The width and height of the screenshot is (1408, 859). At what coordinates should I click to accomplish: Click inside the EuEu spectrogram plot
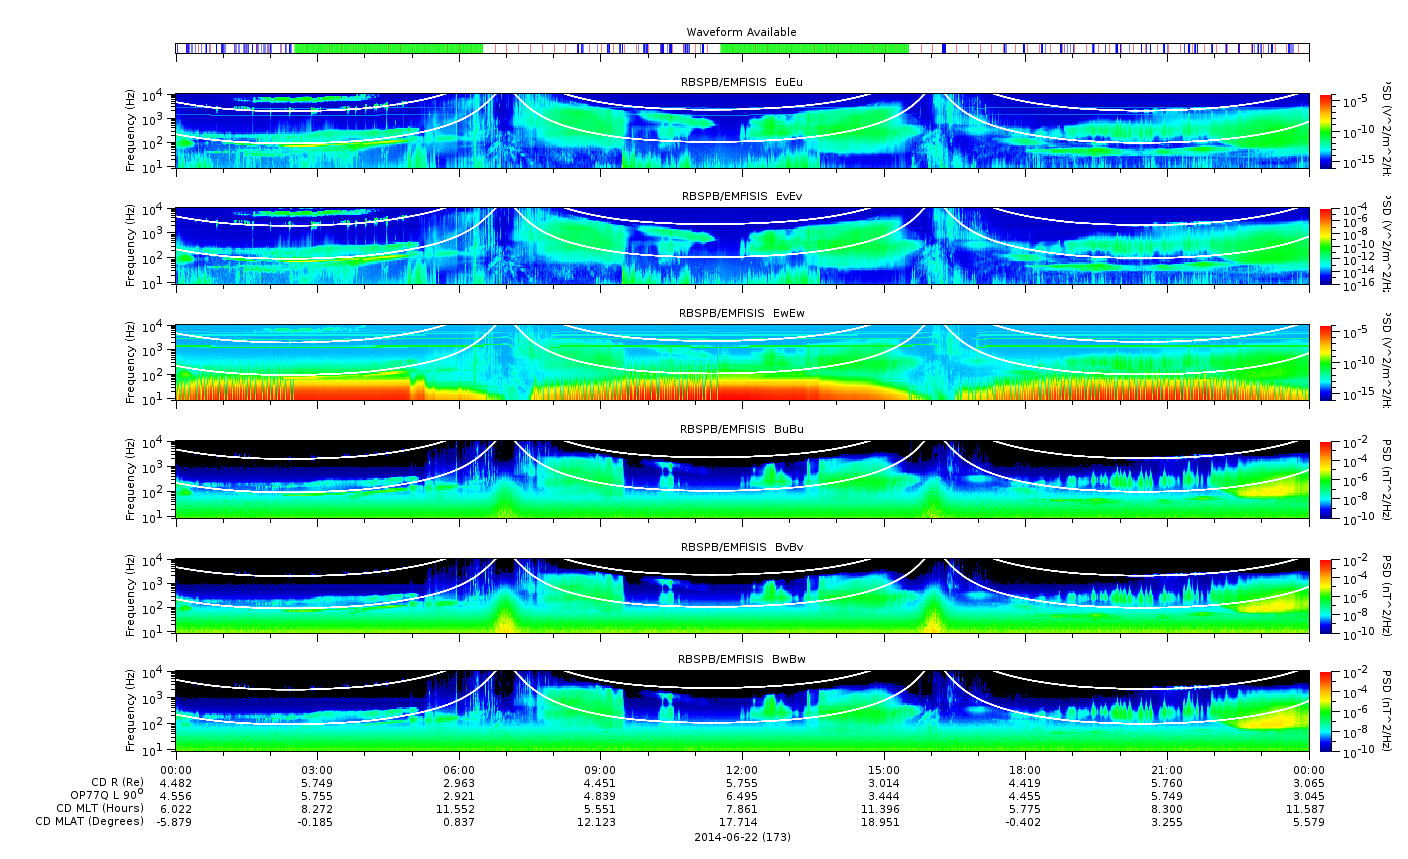742,131
